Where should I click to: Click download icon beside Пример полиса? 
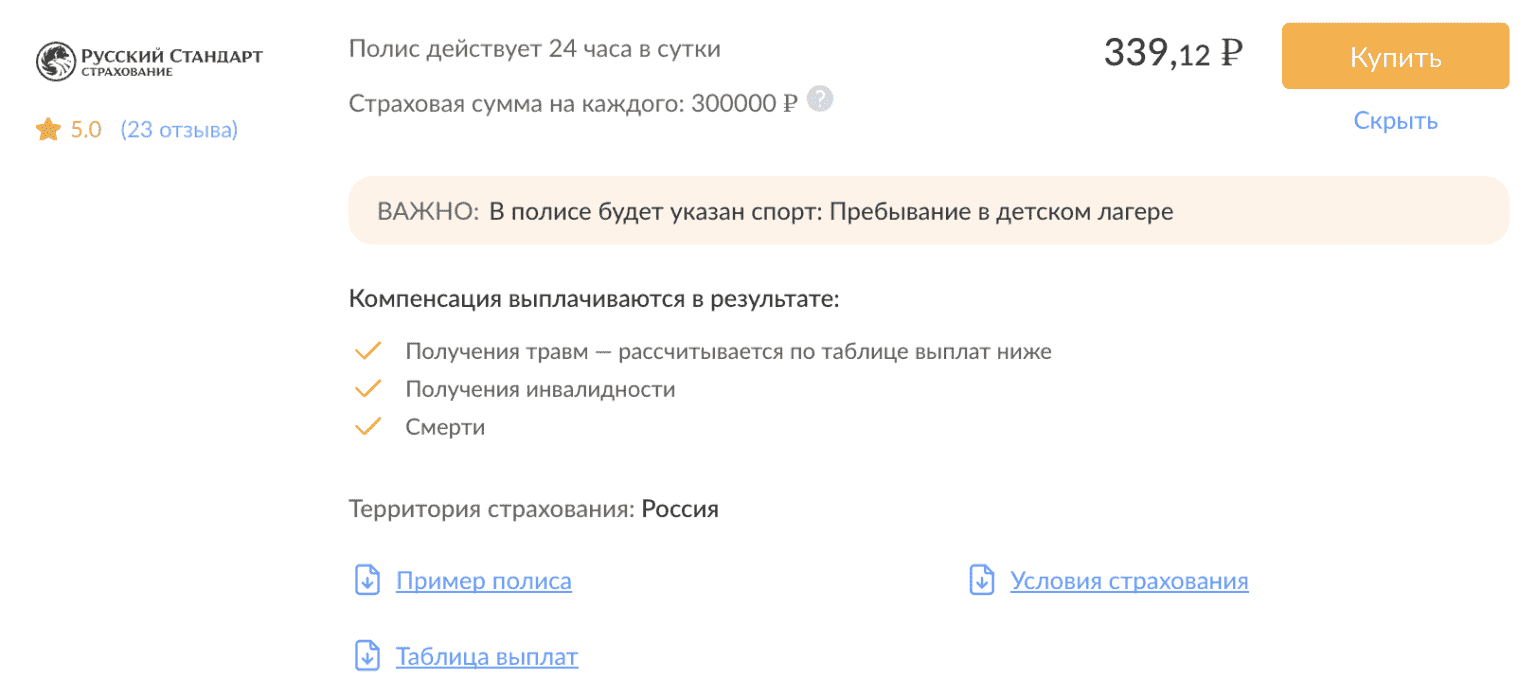[x=368, y=580]
